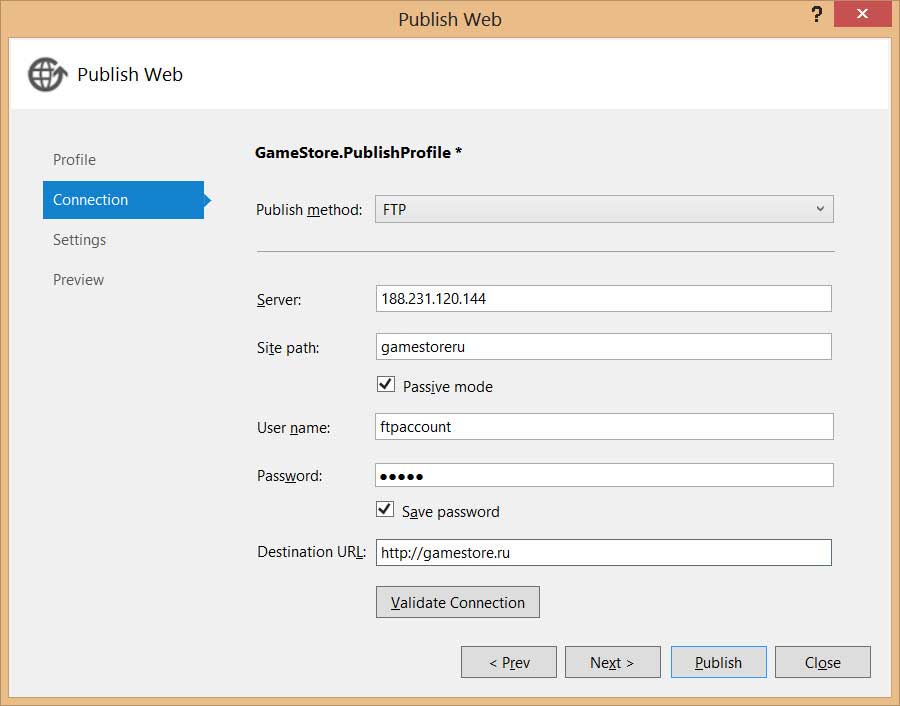Viewport: 900px width, 706px height.
Task: Advance with the Next button
Action: [x=612, y=662]
